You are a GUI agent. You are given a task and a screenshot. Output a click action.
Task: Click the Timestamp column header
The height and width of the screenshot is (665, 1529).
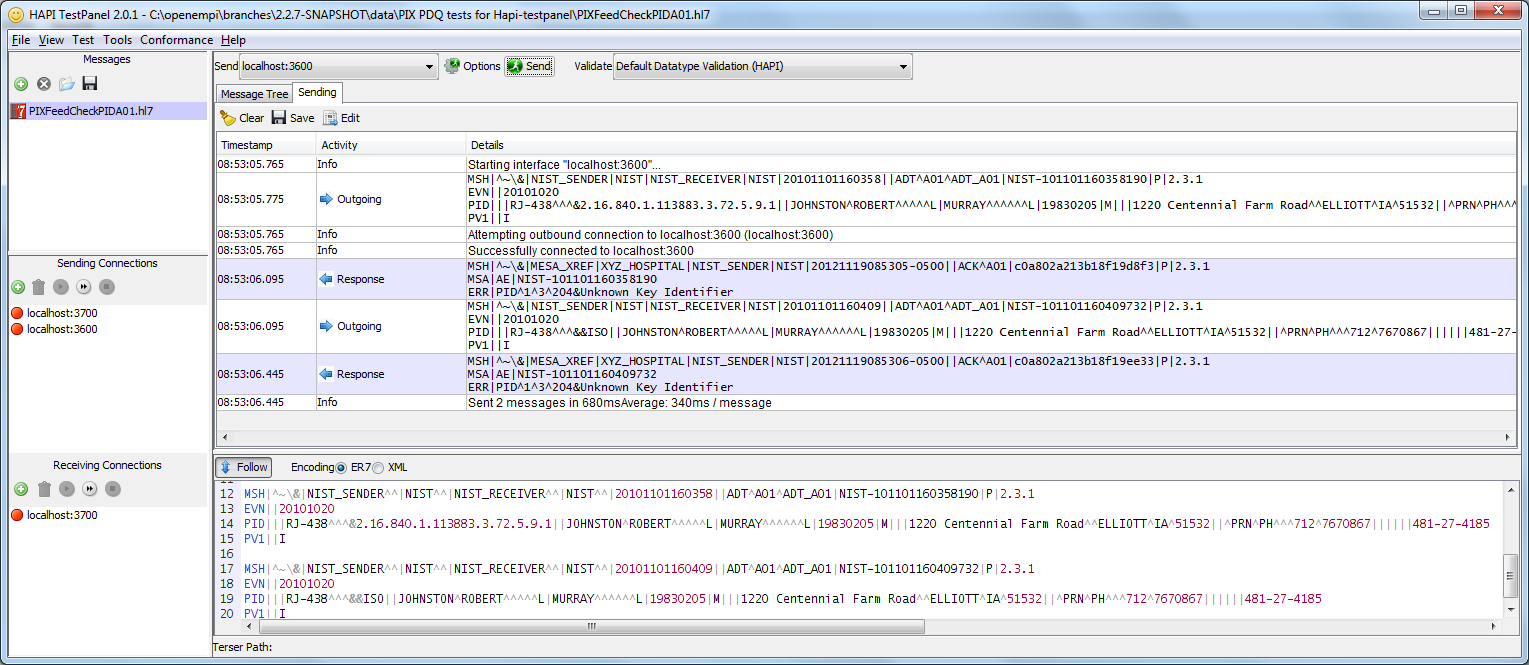click(x=266, y=145)
